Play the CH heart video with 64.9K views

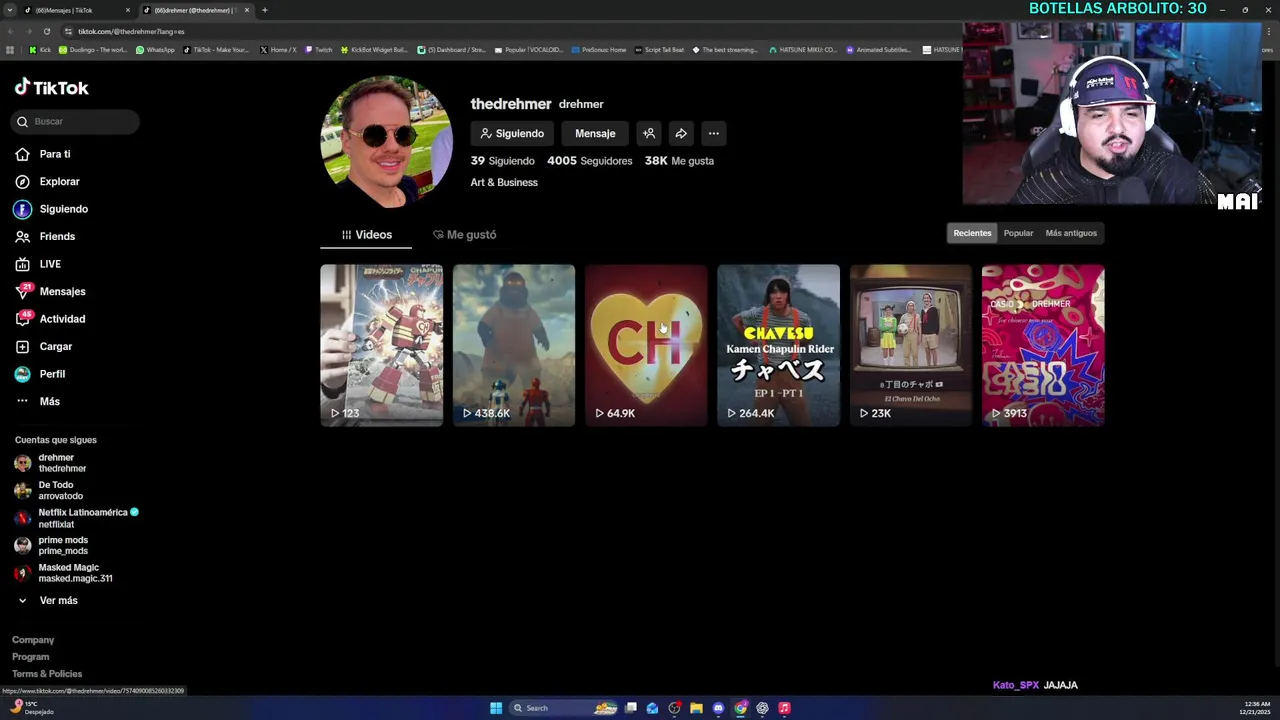tap(646, 345)
